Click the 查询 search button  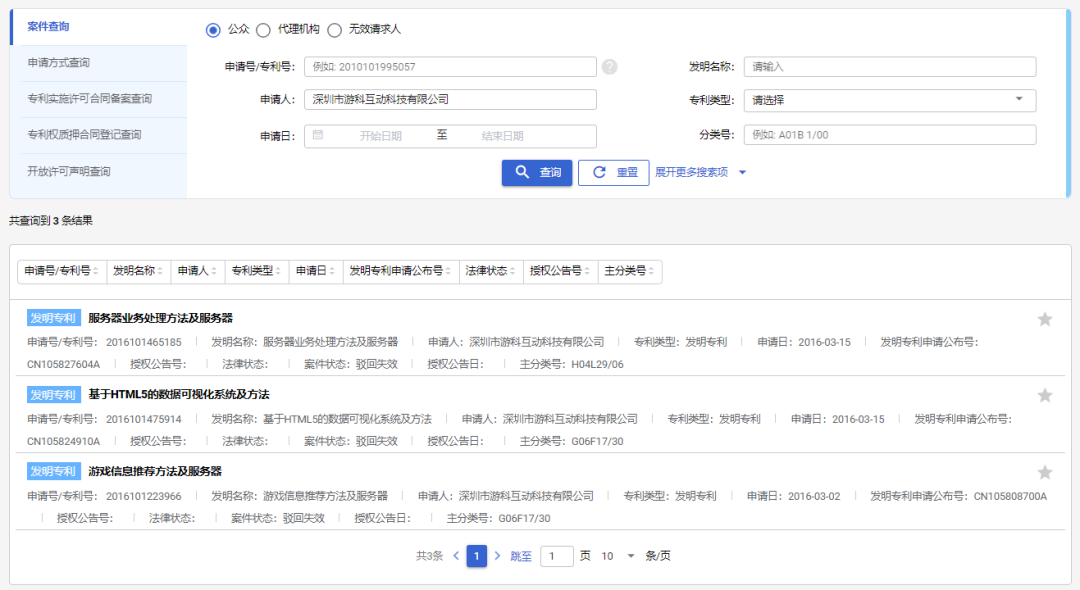[537, 172]
